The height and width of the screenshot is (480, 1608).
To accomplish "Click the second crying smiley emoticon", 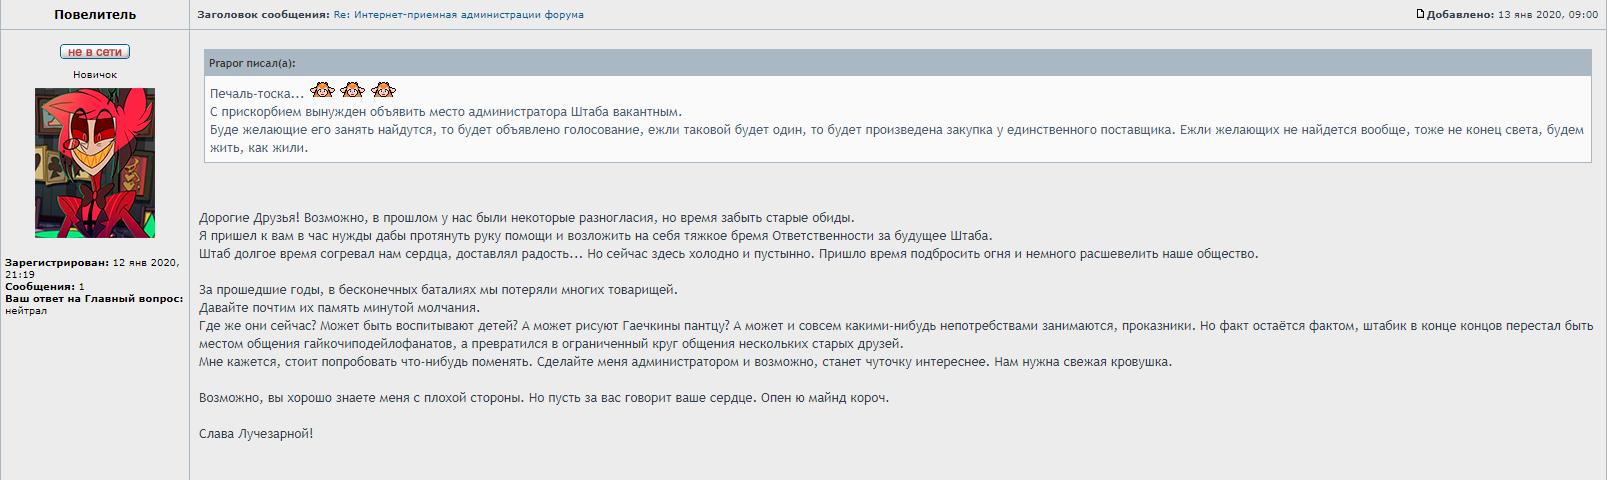I will pos(353,89).
